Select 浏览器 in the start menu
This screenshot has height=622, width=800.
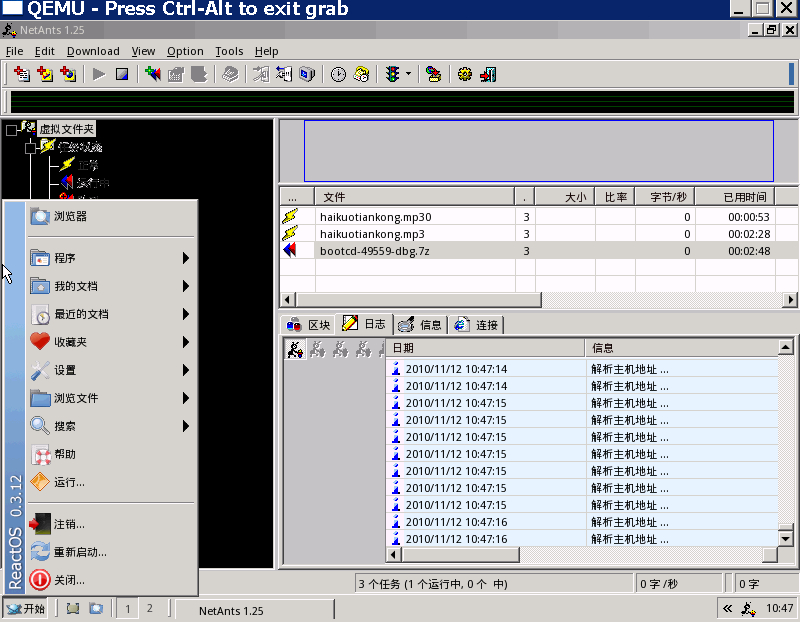(111, 216)
